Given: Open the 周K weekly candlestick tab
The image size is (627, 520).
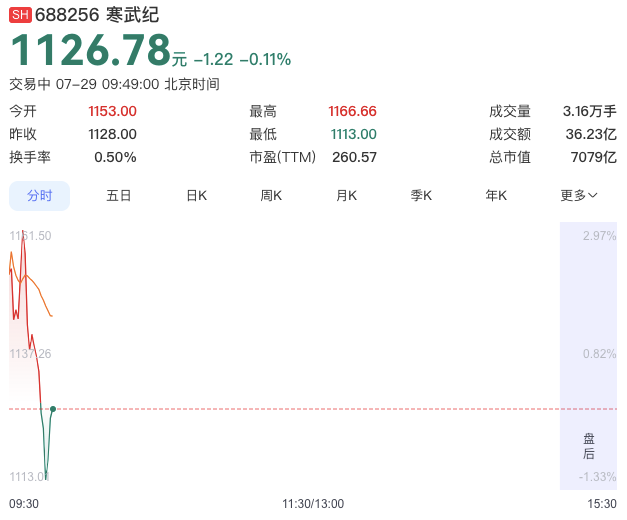Looking at the screenshot, I should (271, 196).
